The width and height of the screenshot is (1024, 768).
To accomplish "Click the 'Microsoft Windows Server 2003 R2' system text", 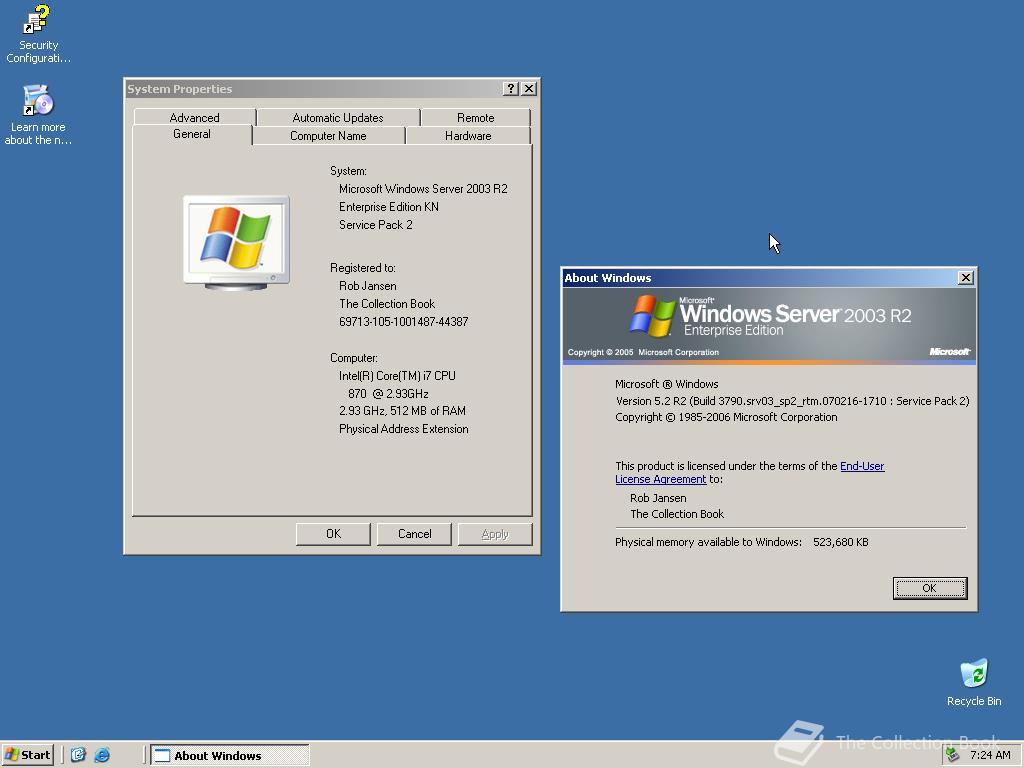I will (423, 189).
